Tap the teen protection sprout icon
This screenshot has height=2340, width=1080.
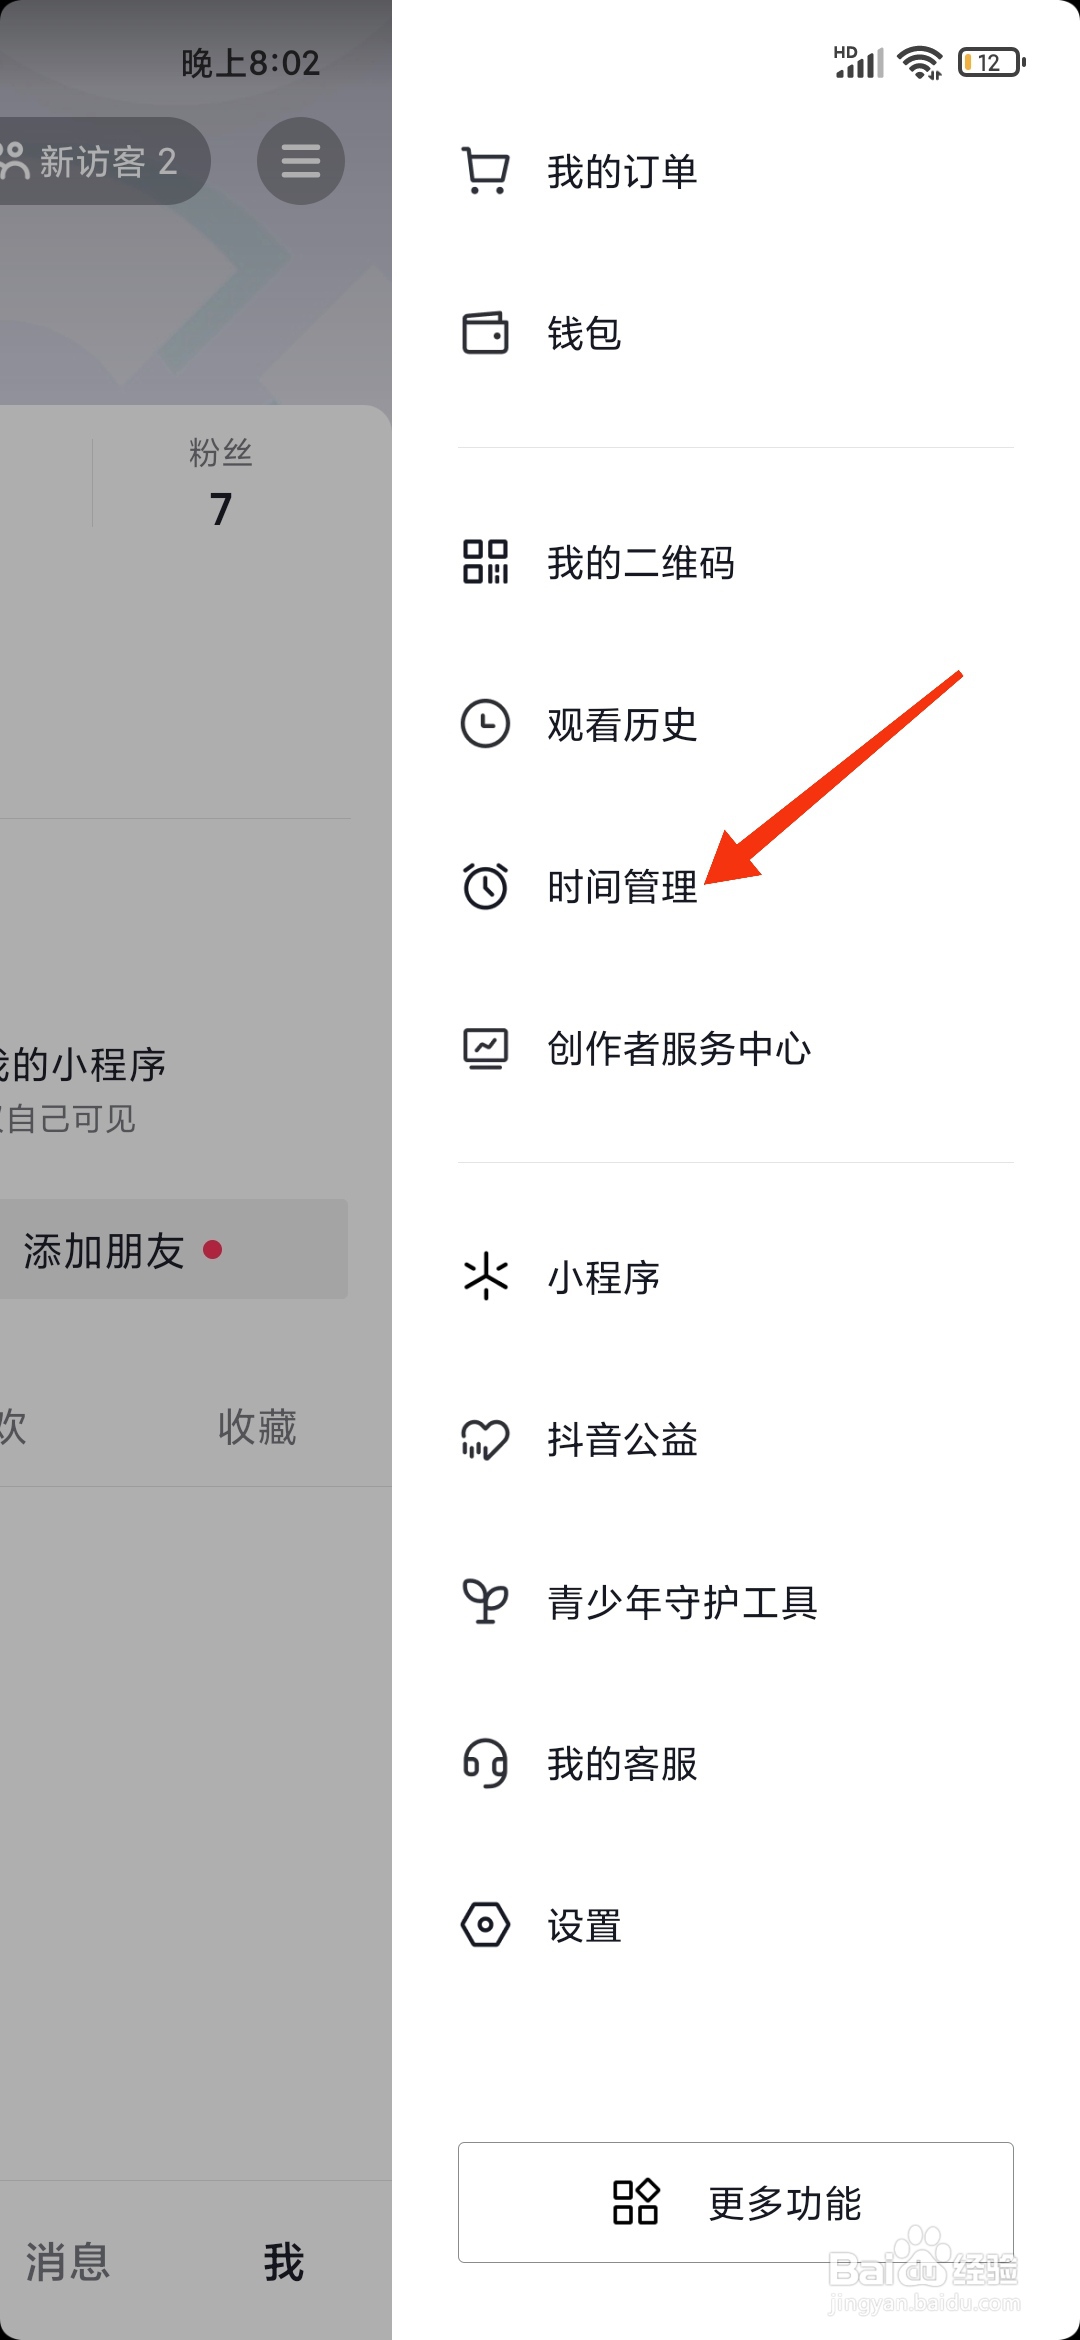485,1601
